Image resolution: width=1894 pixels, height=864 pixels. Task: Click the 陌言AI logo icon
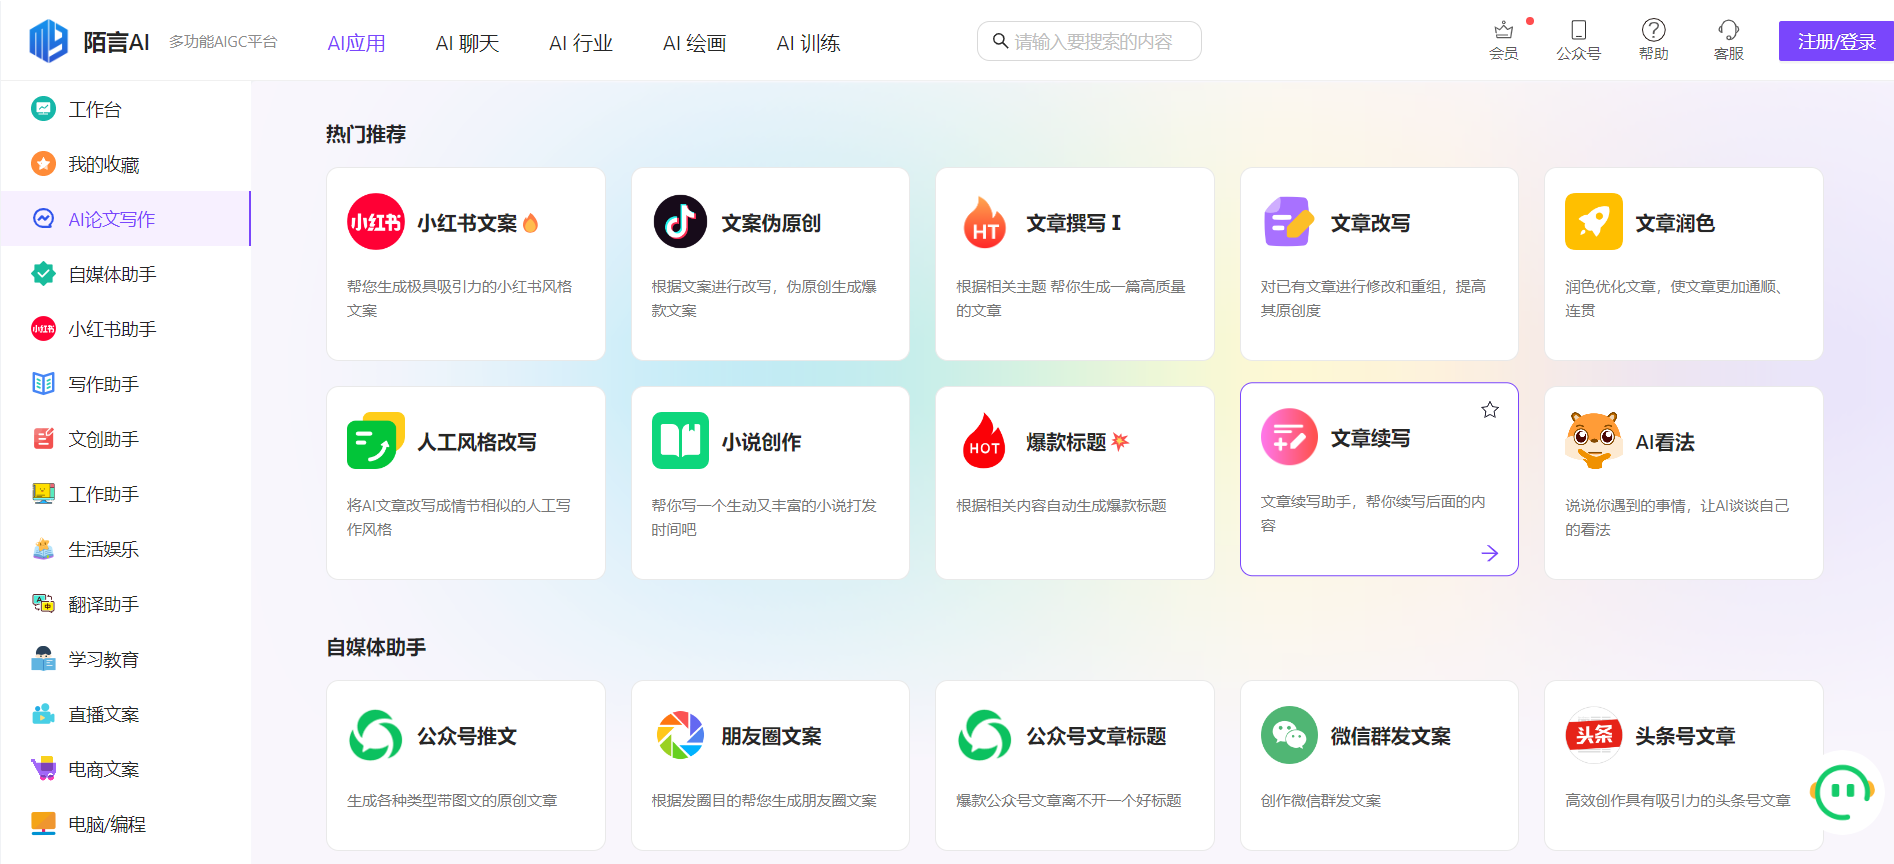49,41
